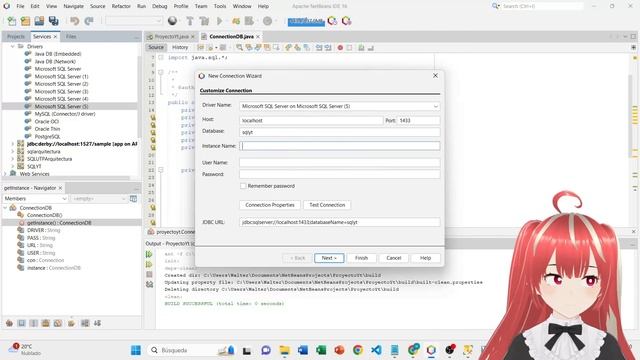The width and height of the screenshot is (640, 360).
Task: Open Visual Studio Code from the taskbar
Action: (376, 350)
